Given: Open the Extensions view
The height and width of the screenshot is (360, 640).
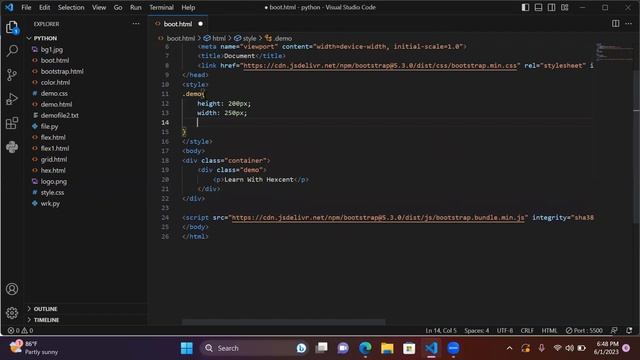Looking at the screenshot, I should [12, 123].
